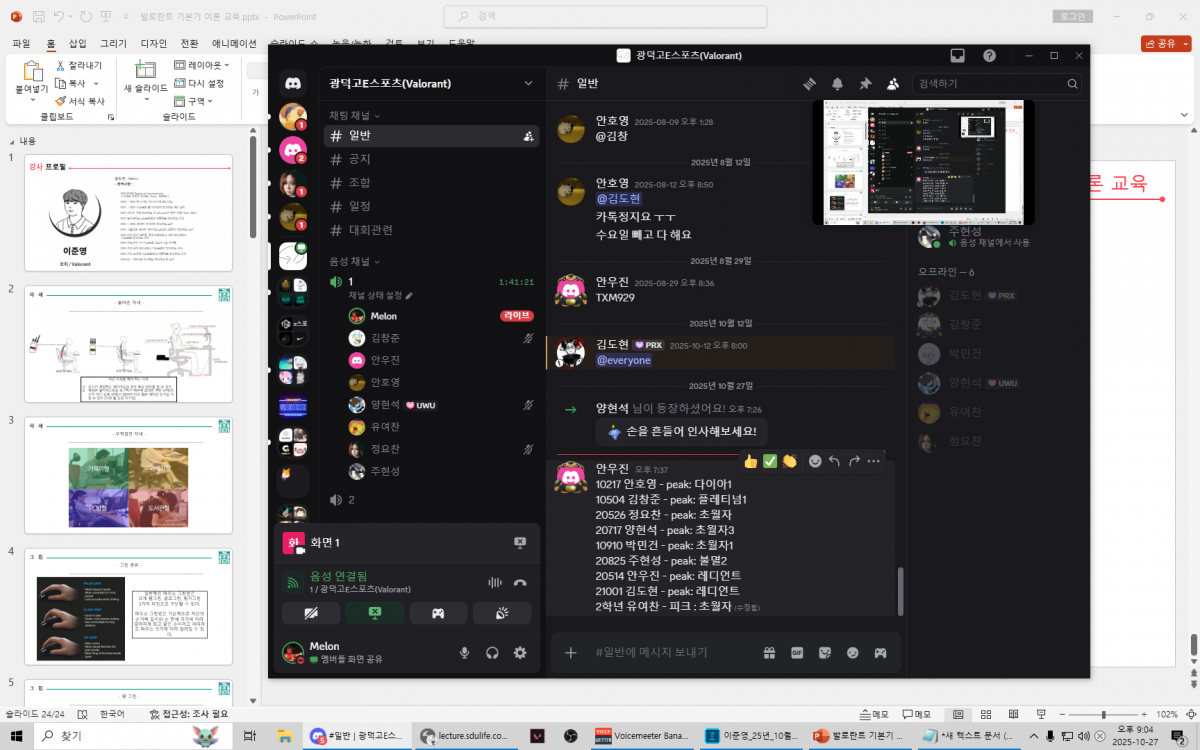Click the 손을 흔들어 인사해보세요 button
Viewport: 1200px width, 750px height.
click(x=682, y=432)
